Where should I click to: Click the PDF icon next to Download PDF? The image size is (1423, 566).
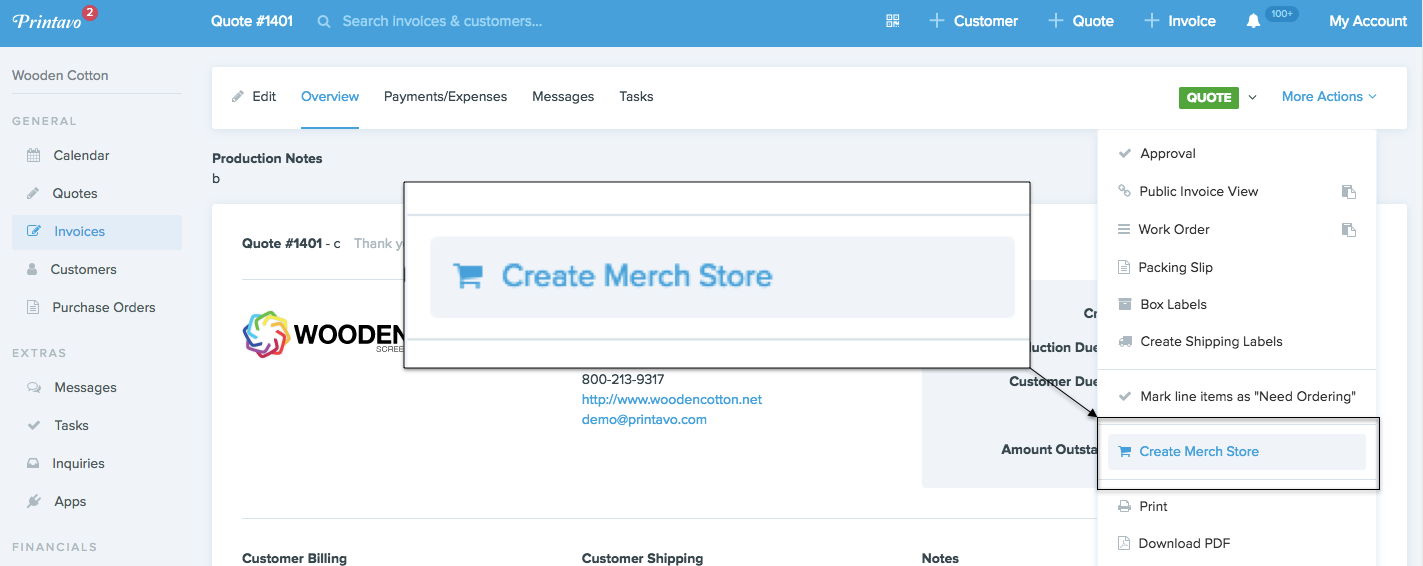1124,543
